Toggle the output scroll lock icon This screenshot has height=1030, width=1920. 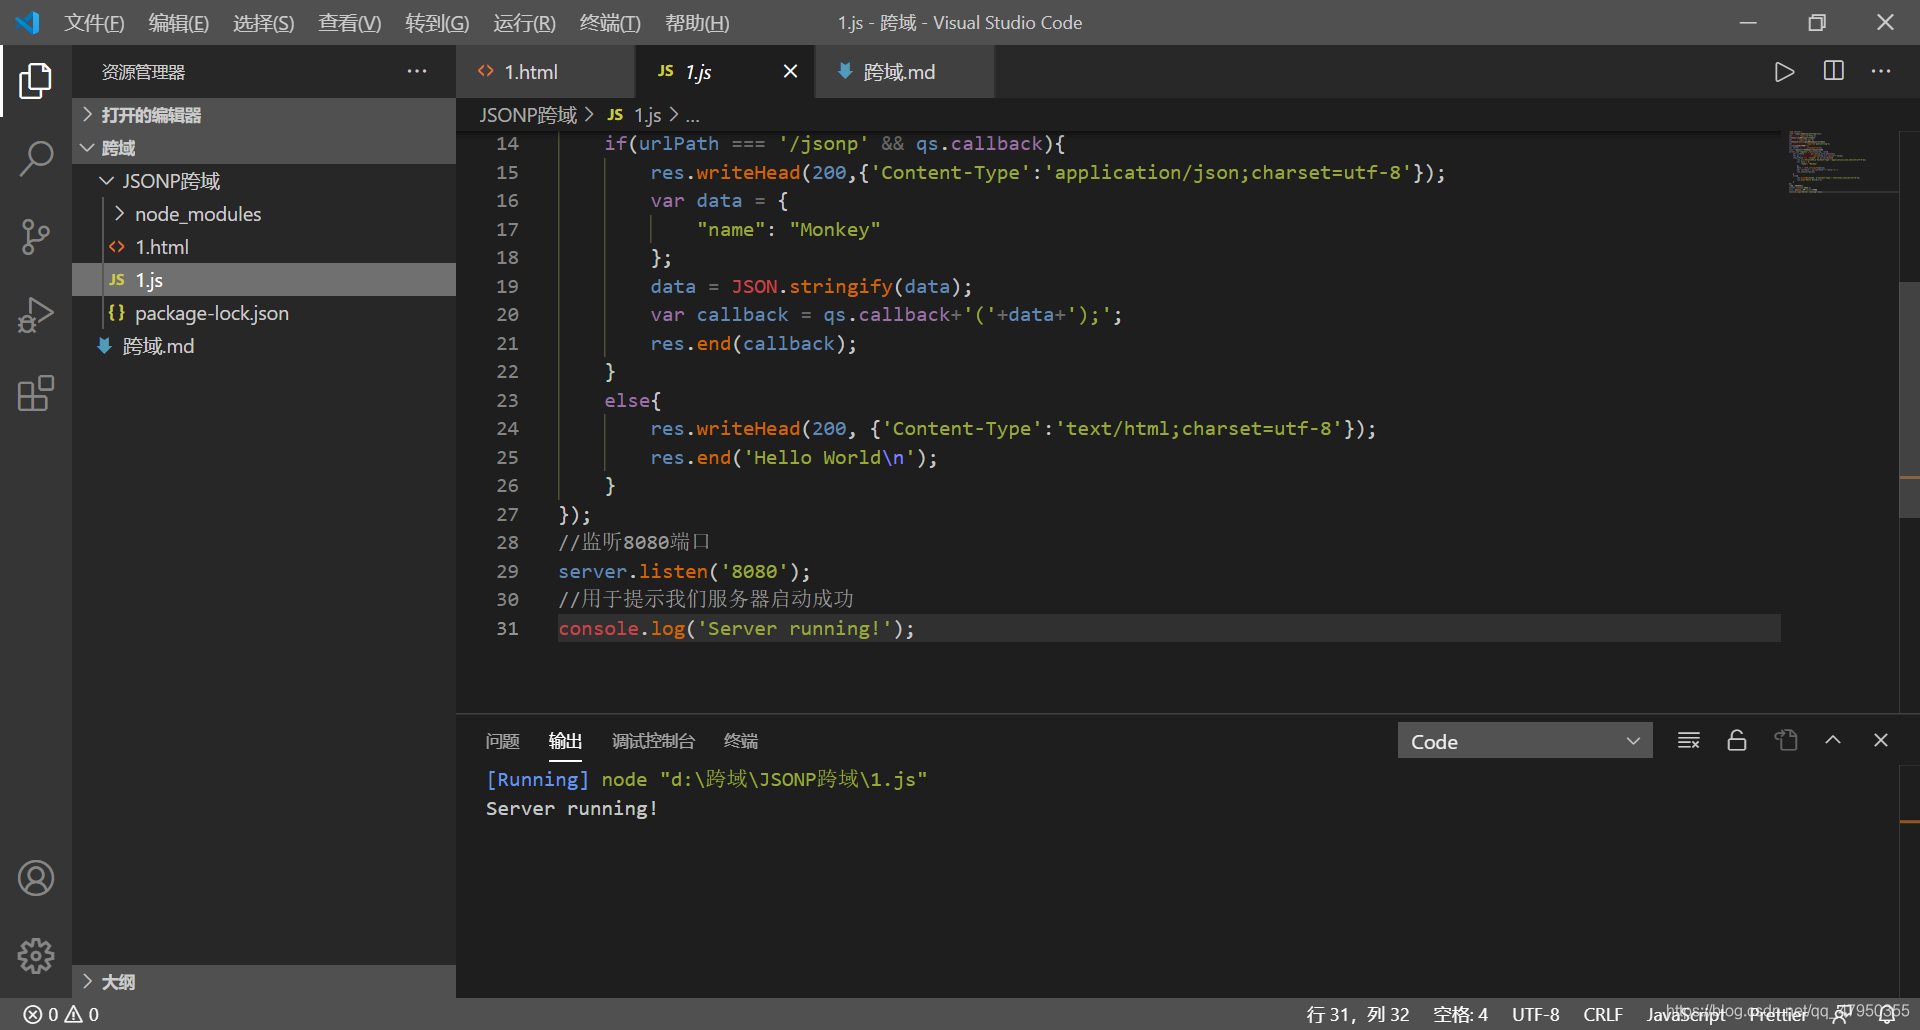[1737, 740]
